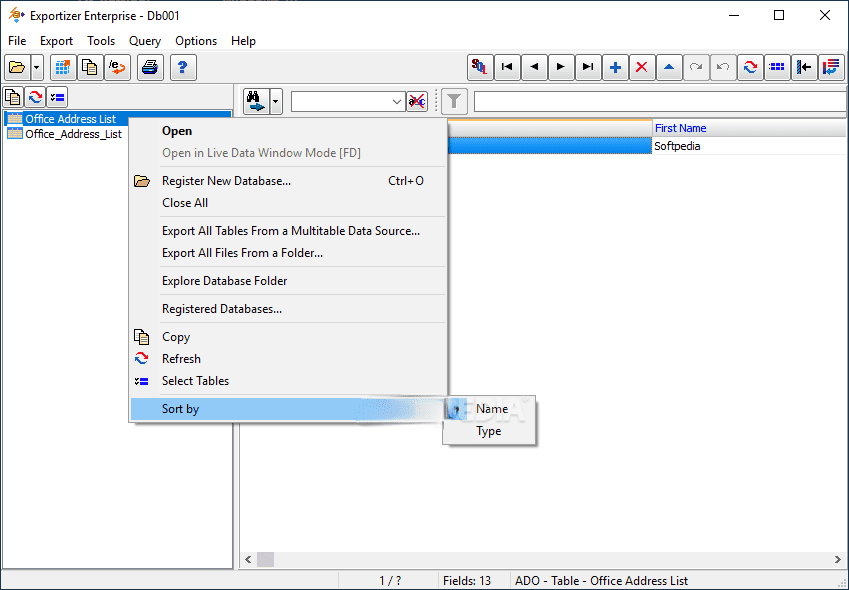Click the blue question mark help icon

183,68
